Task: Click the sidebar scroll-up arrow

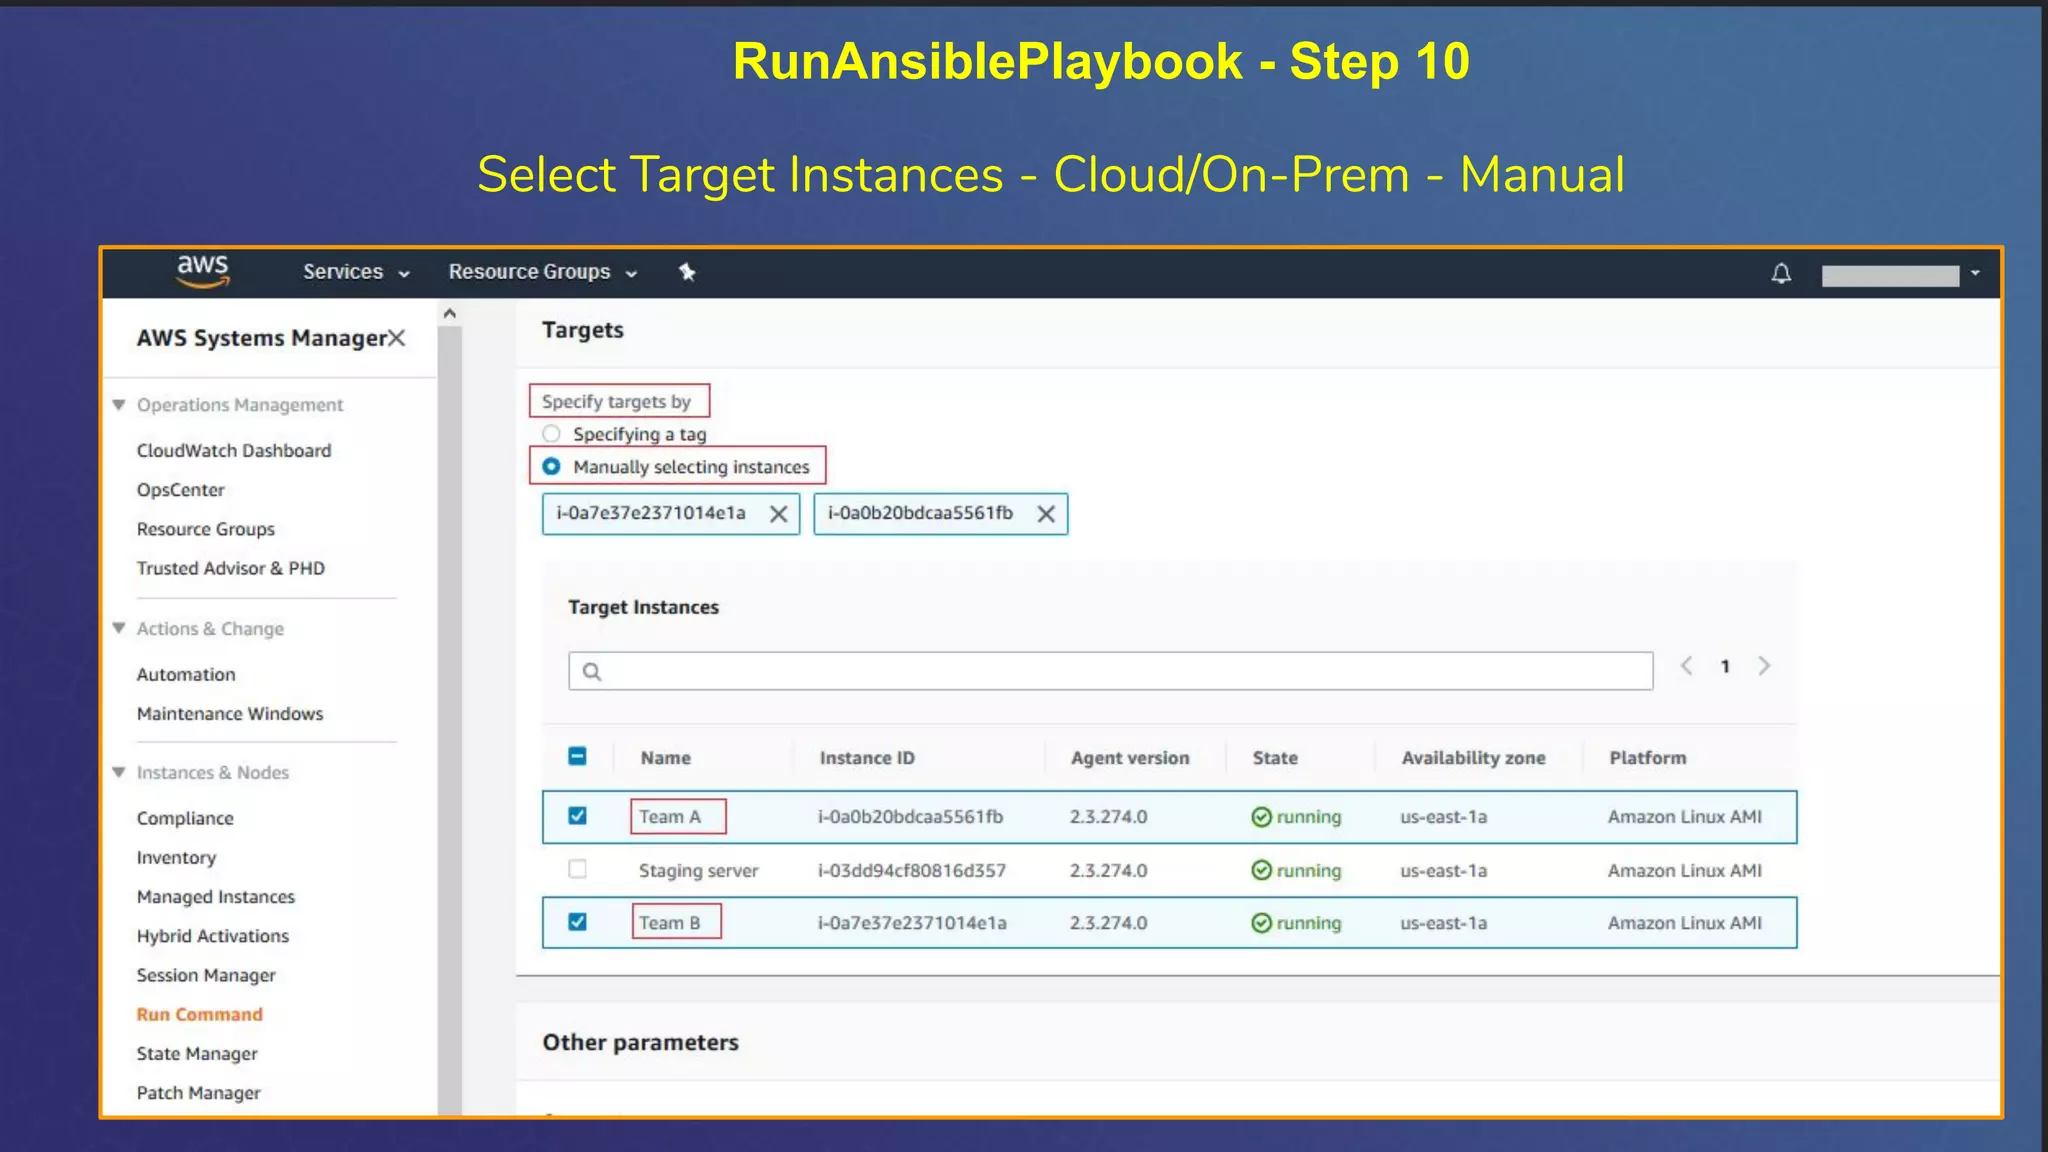Action: pyautogui.click(x=450, y=314)
